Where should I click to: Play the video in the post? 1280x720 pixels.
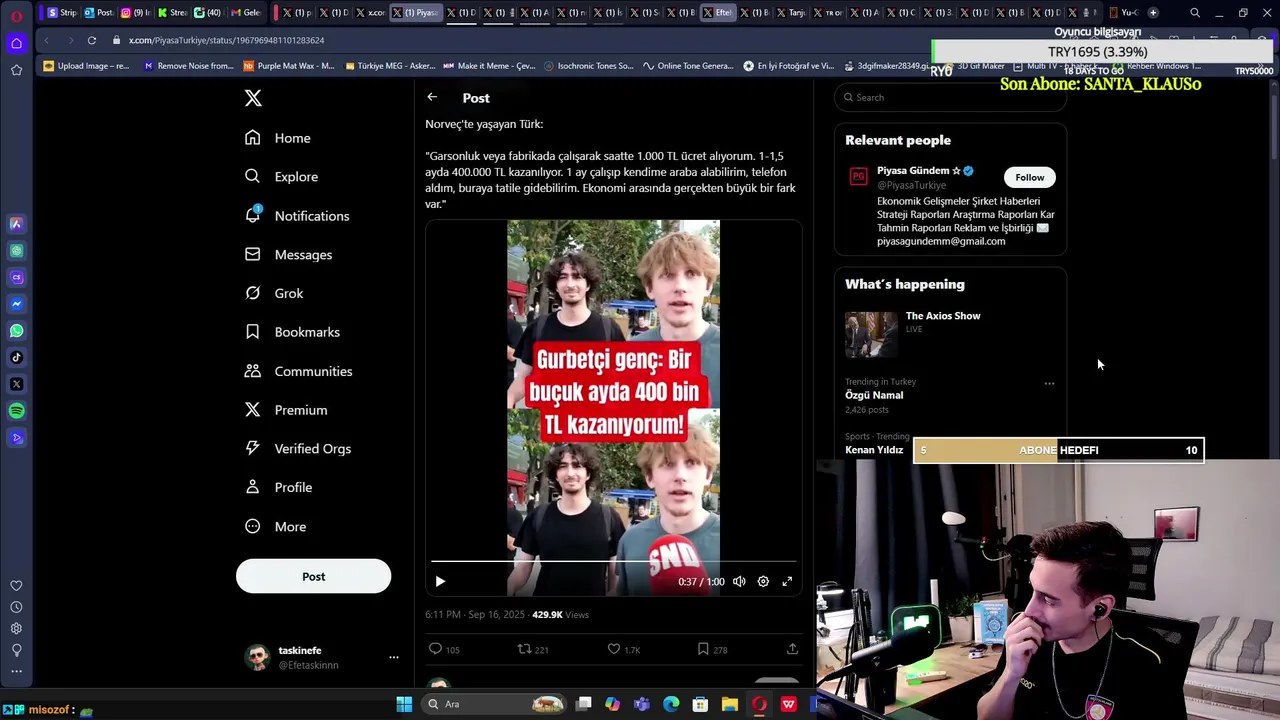(x=440, y=581)
